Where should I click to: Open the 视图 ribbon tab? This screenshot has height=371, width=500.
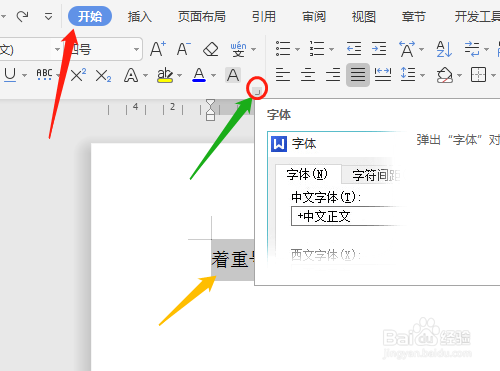pyautogui.click(x=364, y=16)
